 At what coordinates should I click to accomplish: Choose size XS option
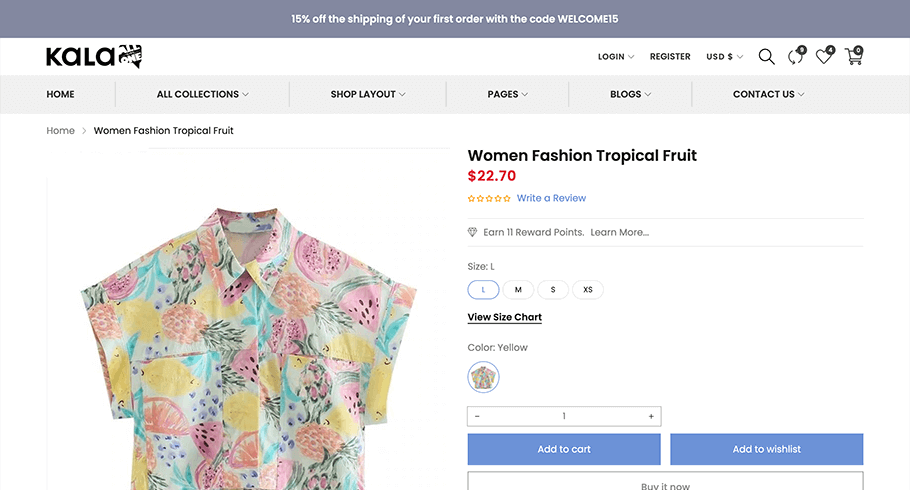coord(588,290)
